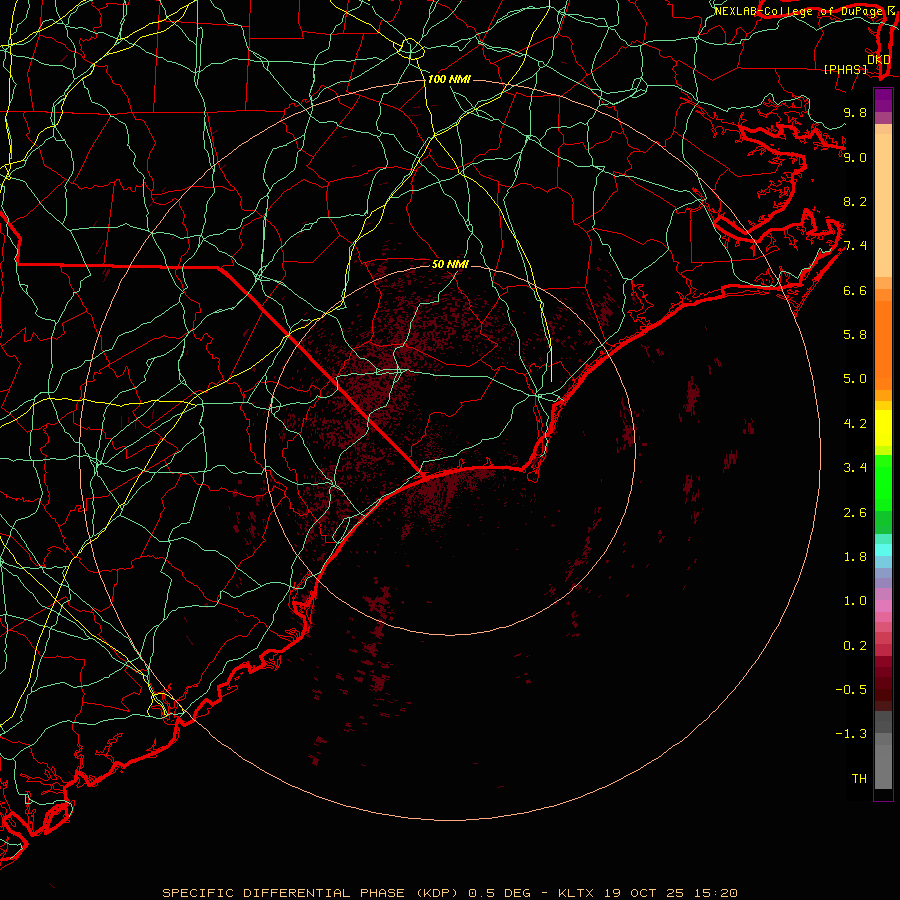
Task: Click the '6.6' value on the color scale
Action: [855, 290]
